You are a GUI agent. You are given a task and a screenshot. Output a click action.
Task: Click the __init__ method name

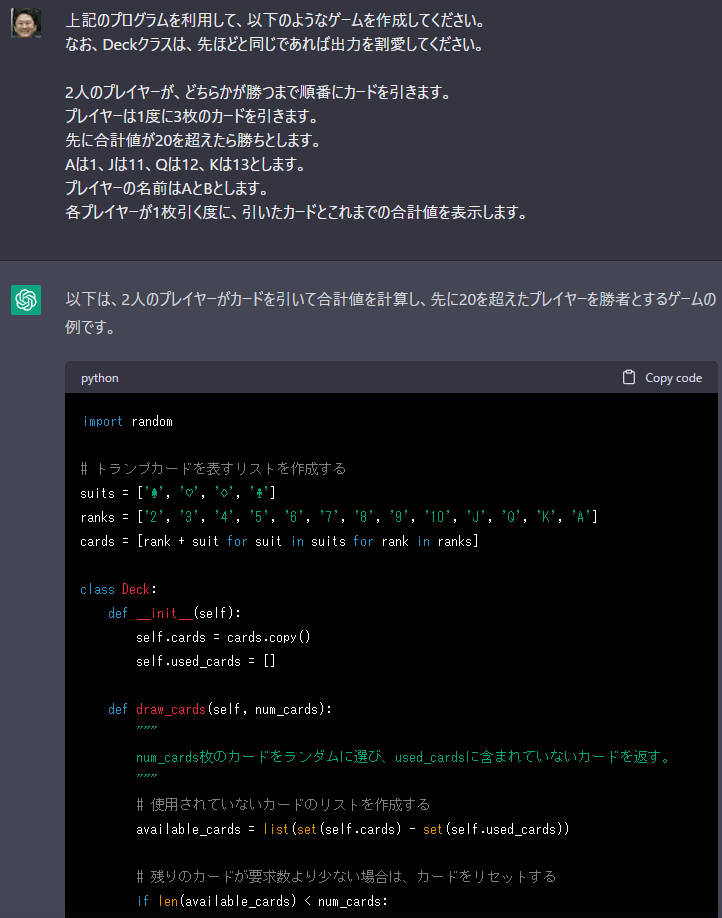point(165,614)
